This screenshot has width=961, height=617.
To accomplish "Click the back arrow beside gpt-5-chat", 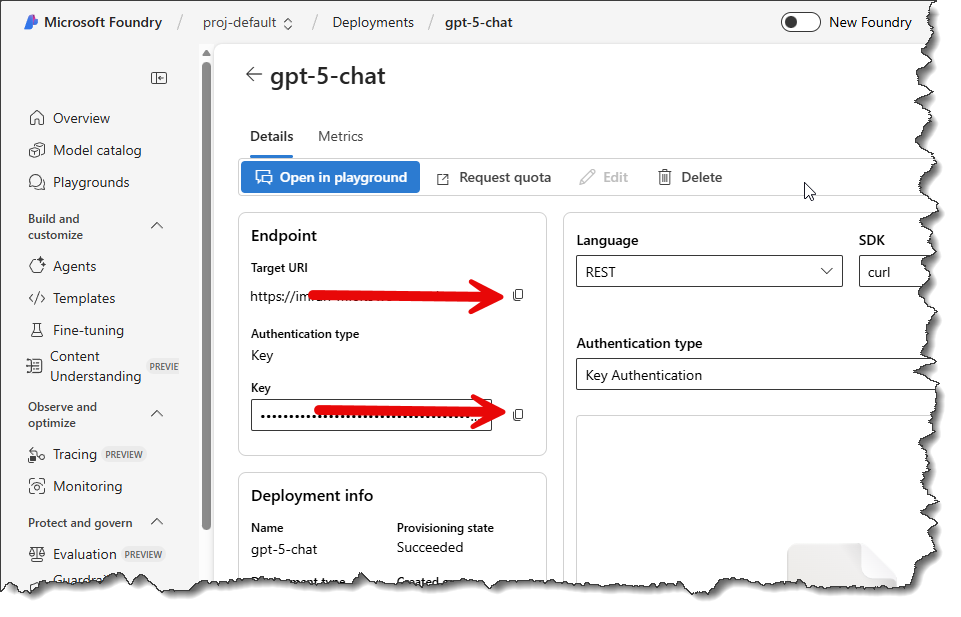I will tap(253, 75).
